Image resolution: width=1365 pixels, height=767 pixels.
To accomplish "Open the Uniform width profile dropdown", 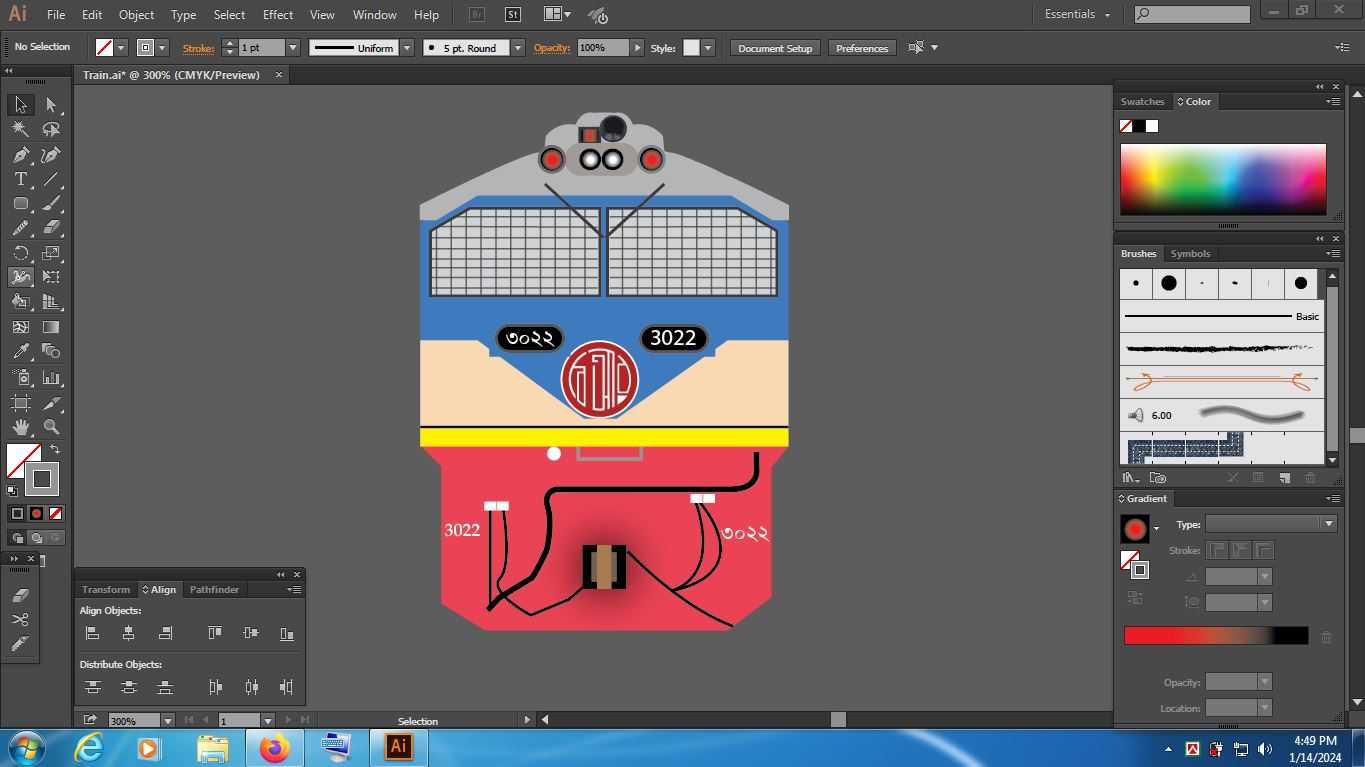I will pyautogui.click(x=407, y=48).
